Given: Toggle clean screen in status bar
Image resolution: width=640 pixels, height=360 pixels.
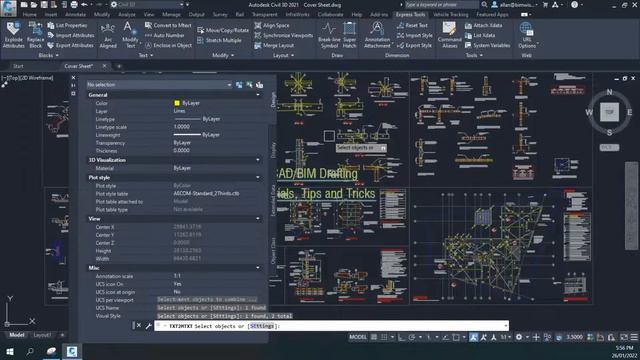Looking at the screenshot, I should click(624, 337).
